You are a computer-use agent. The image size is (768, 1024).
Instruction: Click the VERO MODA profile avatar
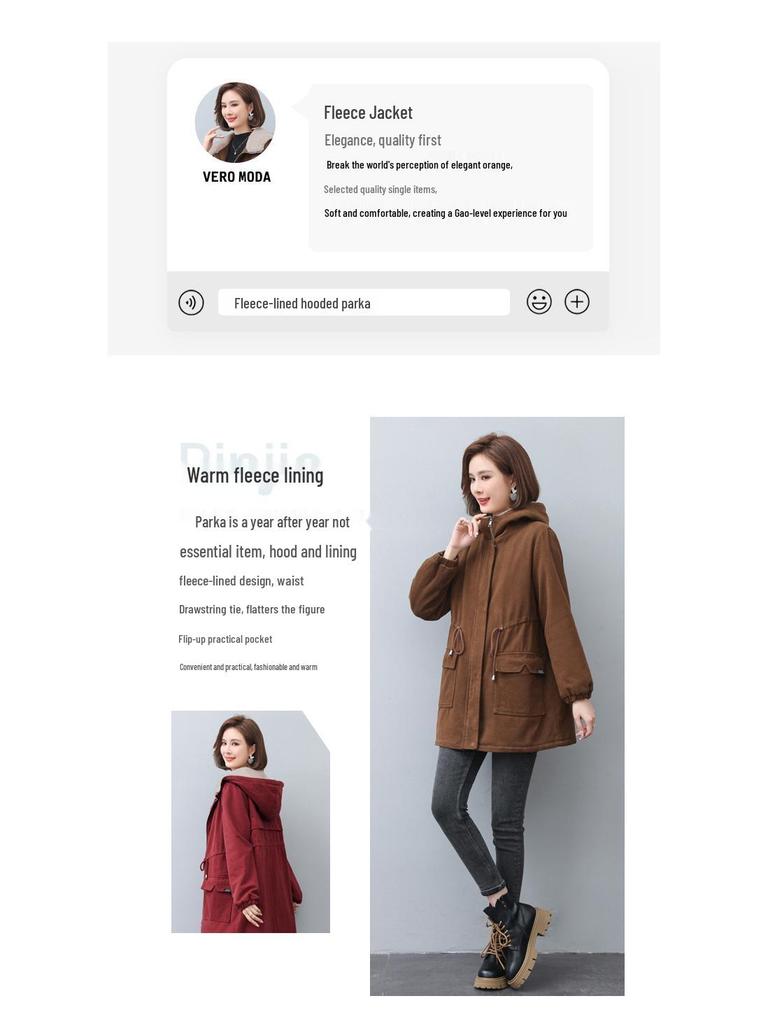pos(235,122)
